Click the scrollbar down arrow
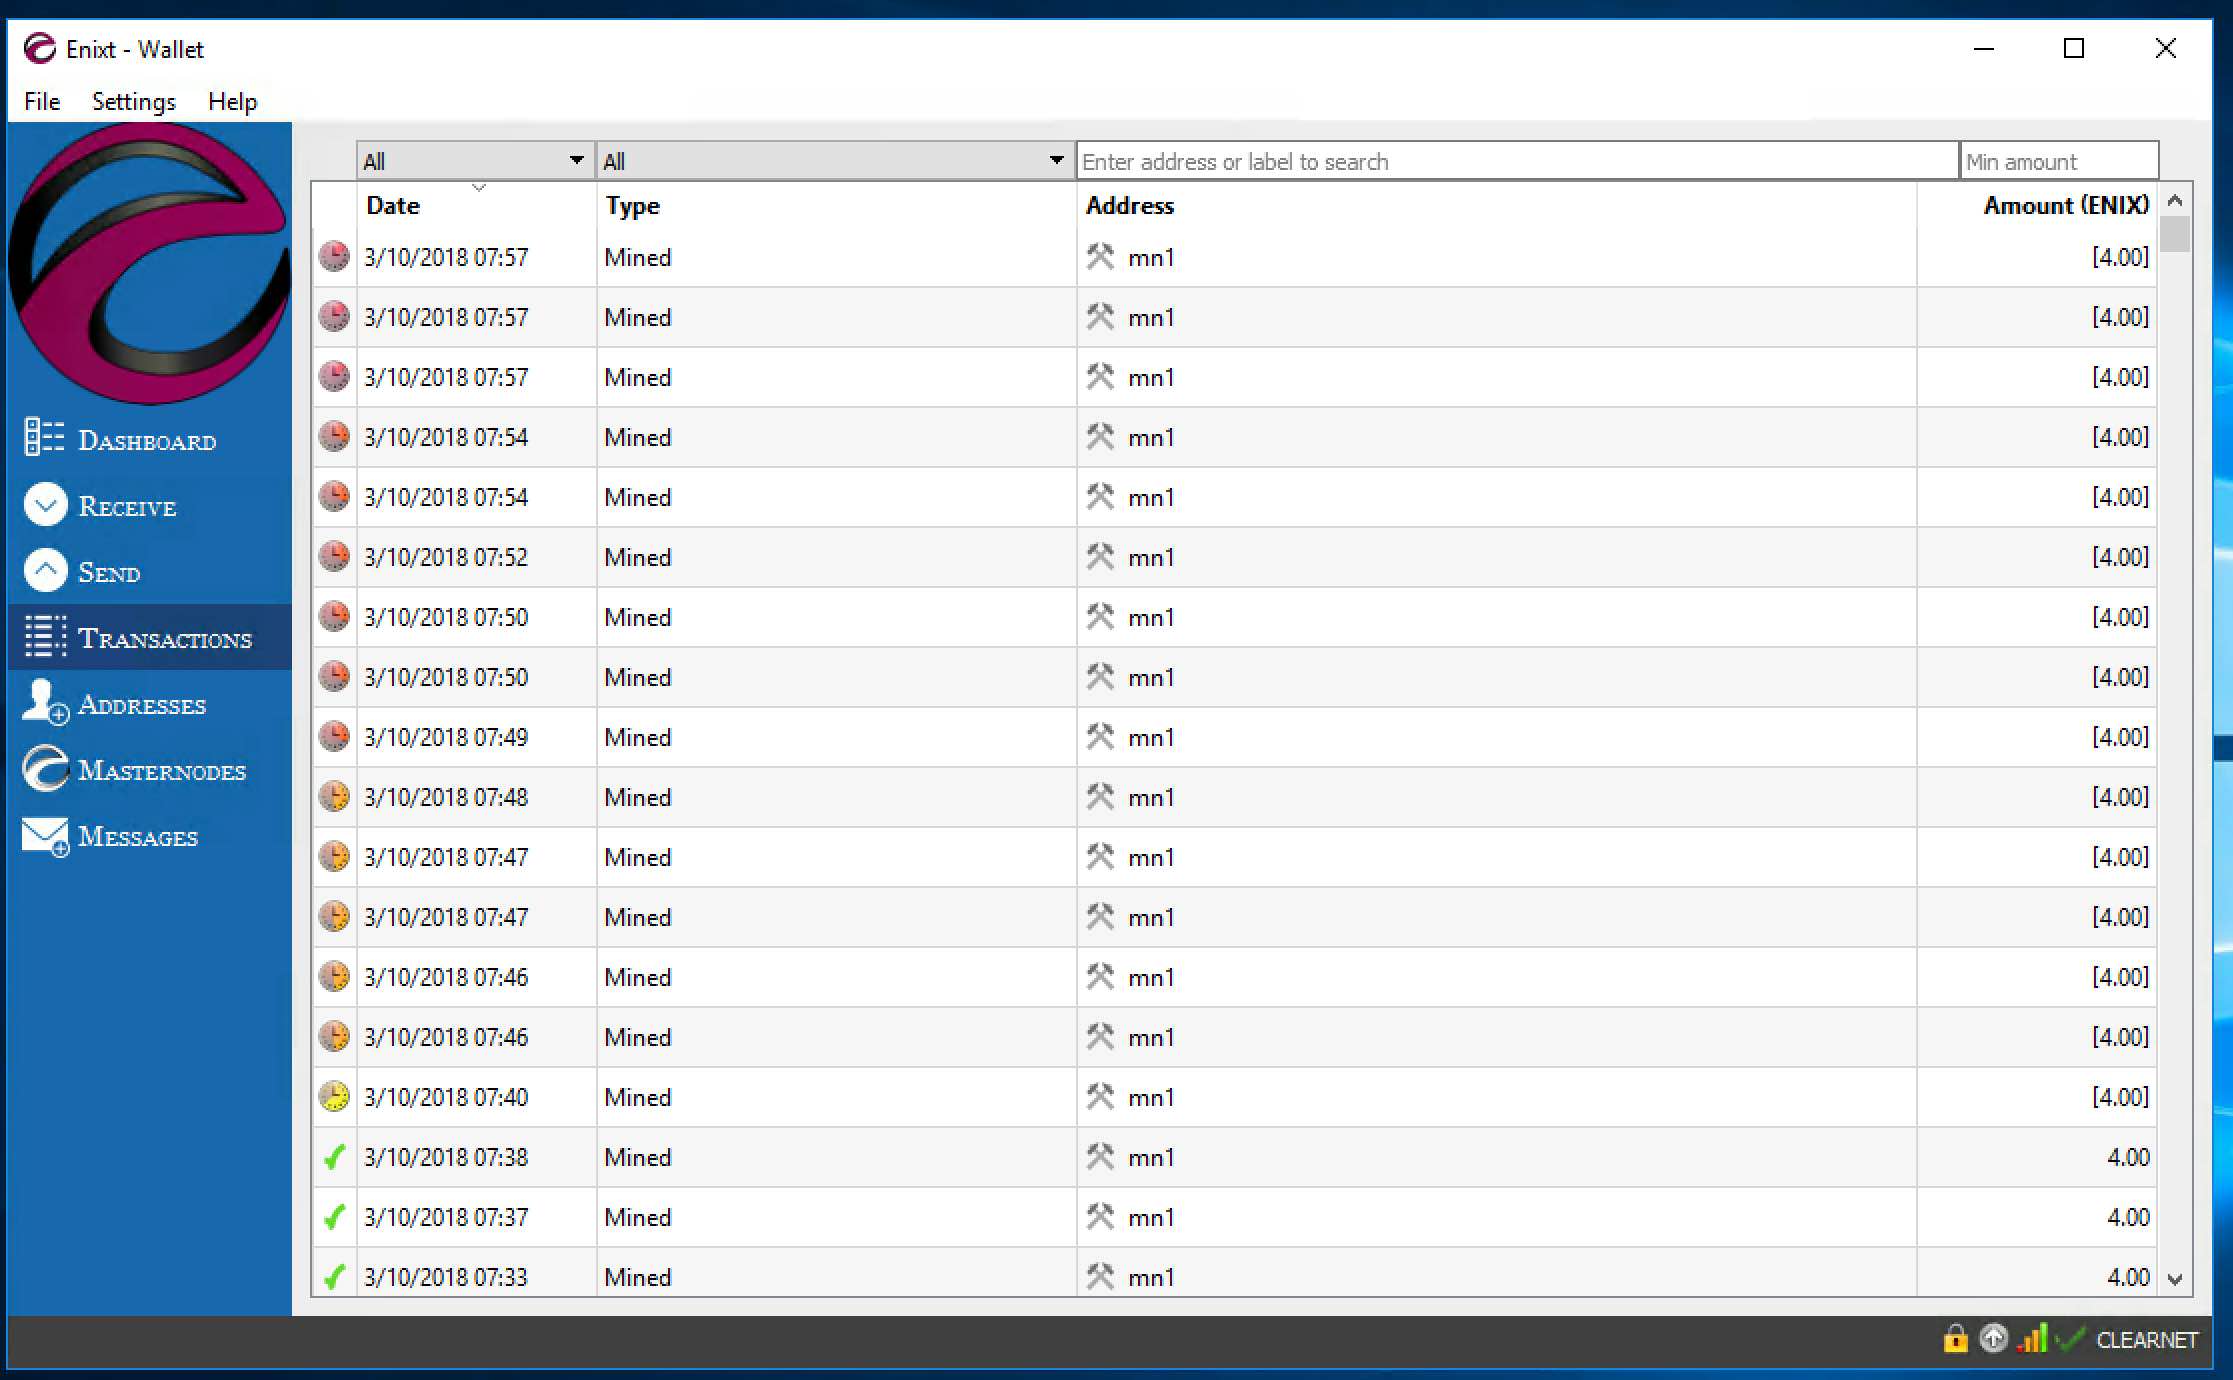The image size is (2233, 1380). pyautogui.click(x=2174, y=1279)
